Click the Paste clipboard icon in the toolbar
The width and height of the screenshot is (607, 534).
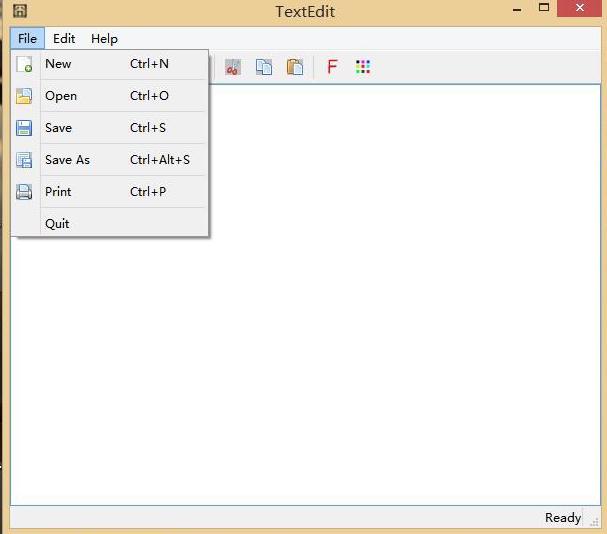tap(295, 67)
